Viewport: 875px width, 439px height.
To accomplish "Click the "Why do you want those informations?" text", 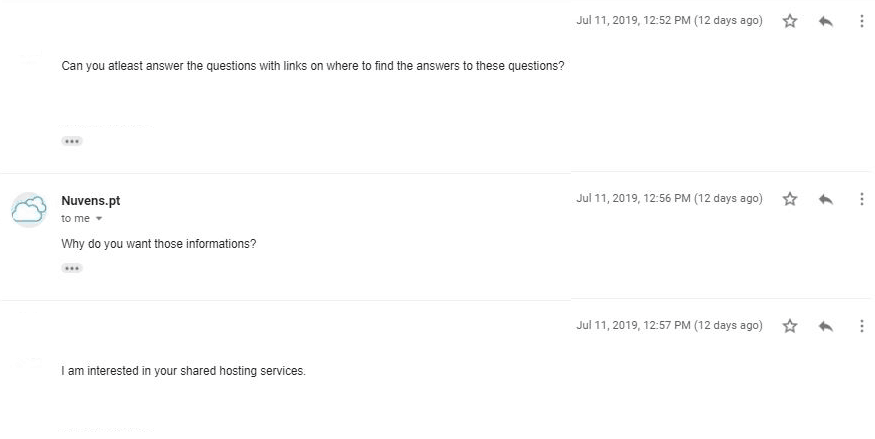I will pos(158,244).
